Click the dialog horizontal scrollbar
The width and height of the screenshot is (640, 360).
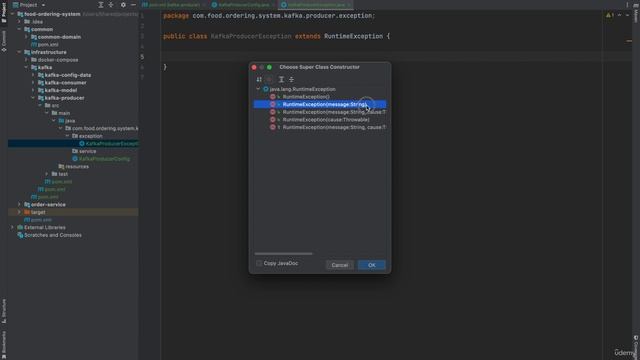(284, 253)
